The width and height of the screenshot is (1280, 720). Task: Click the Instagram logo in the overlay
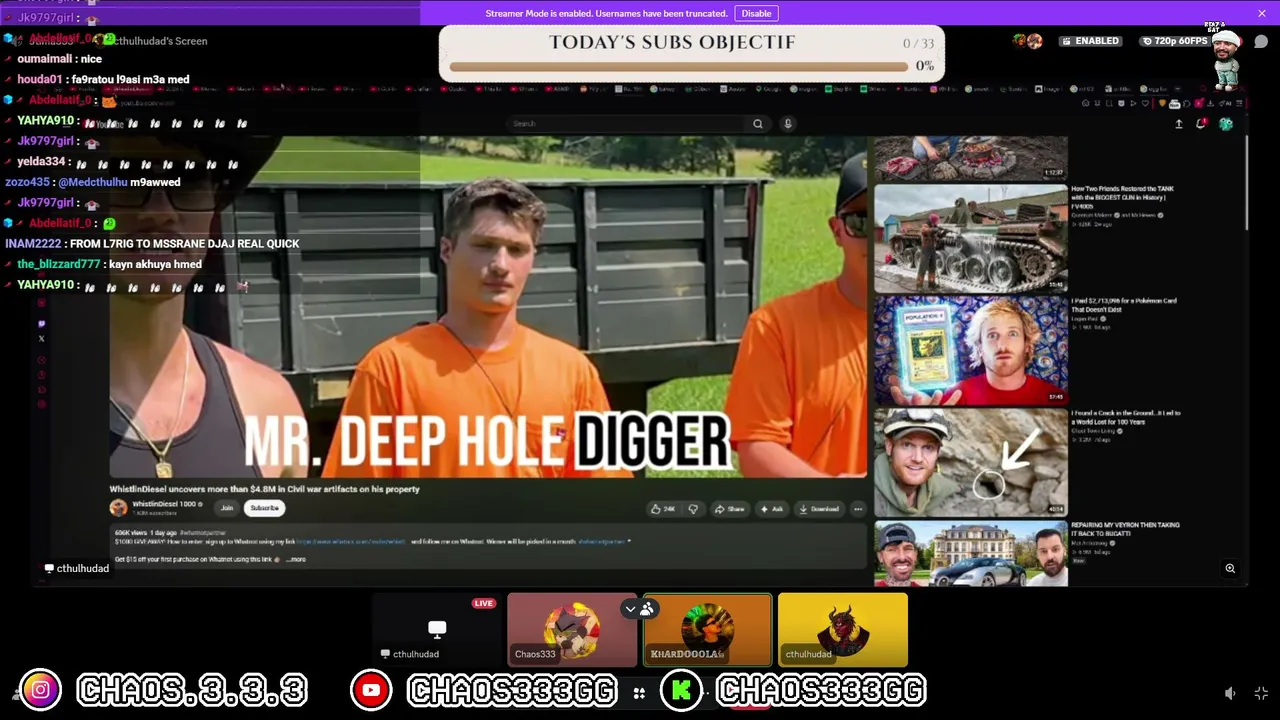(41, 690)
